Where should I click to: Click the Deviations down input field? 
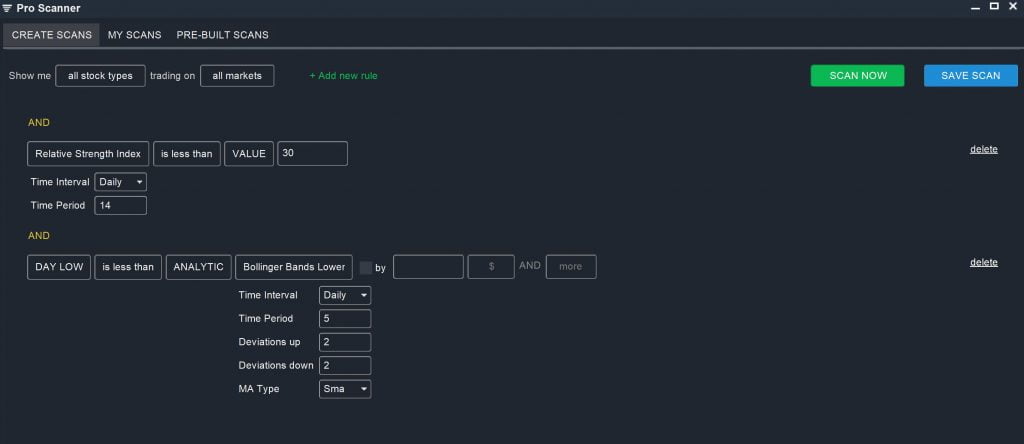point(344,366)
